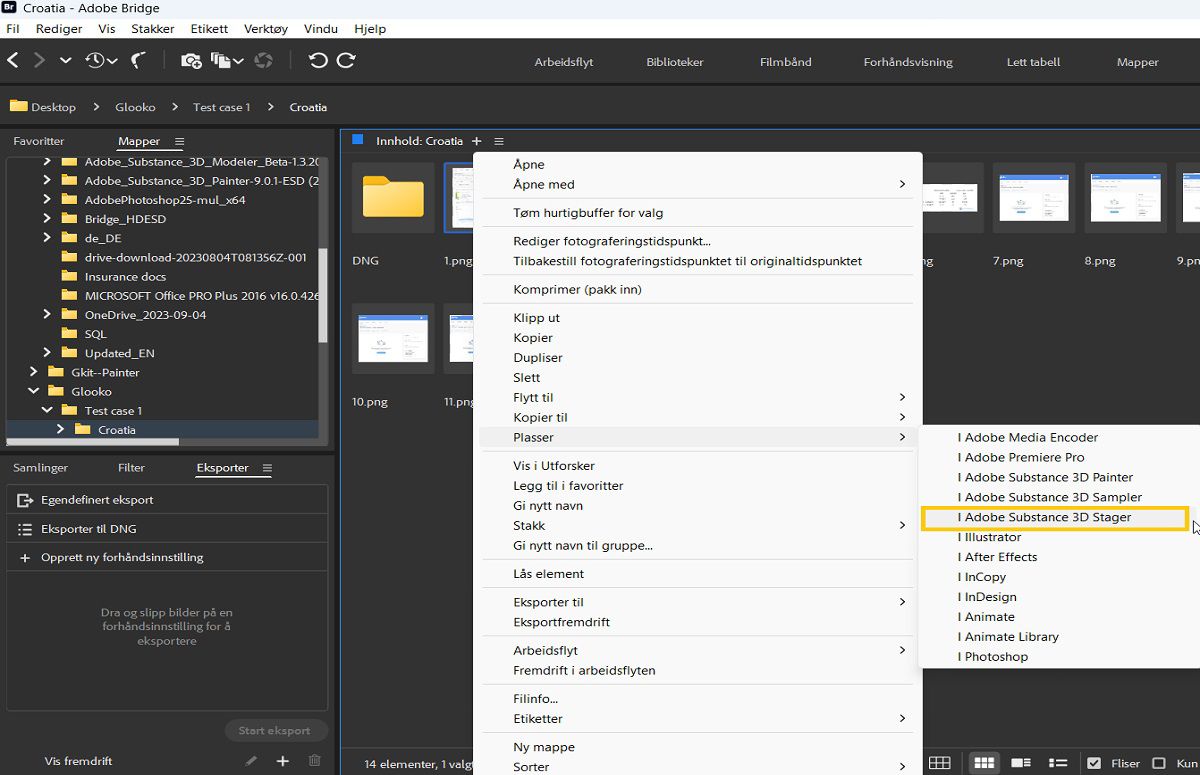Click the Desktop folder icon in path bar
This screenshot has height=775, width=1200.
pyautogui.click(x=18, y=106)
